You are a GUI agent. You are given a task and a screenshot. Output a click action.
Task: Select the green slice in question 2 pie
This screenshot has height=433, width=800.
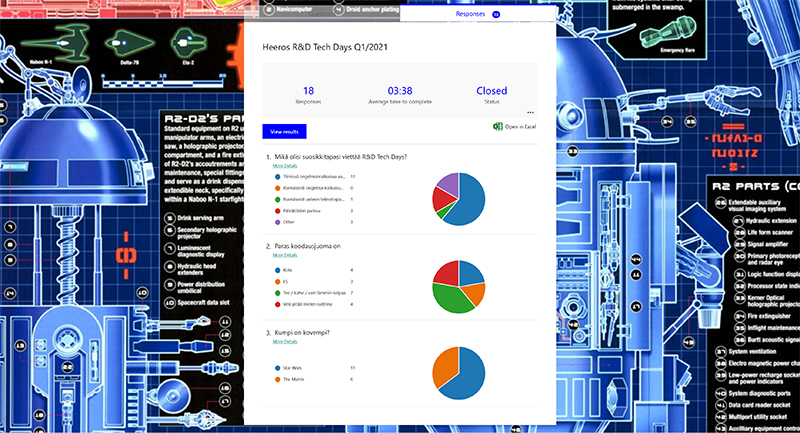452,298
